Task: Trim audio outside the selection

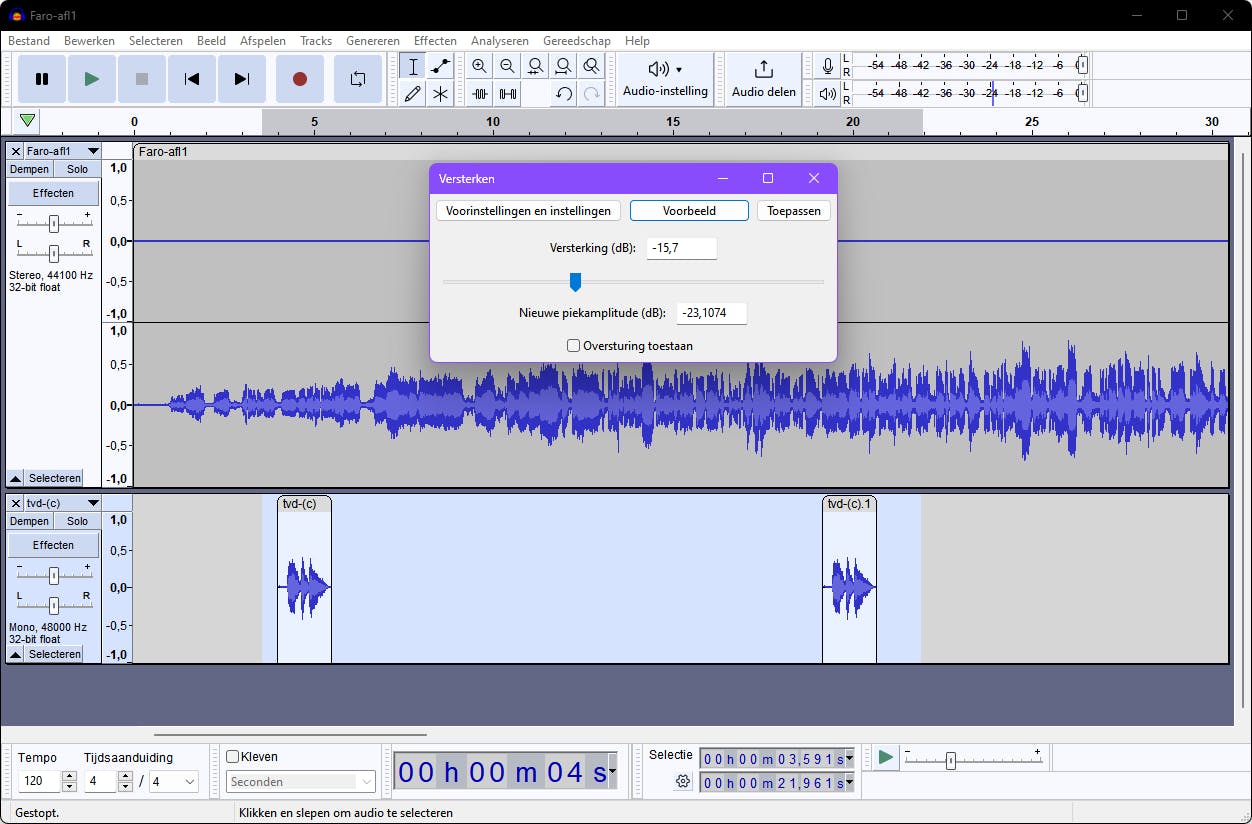Action: (480, 94)
